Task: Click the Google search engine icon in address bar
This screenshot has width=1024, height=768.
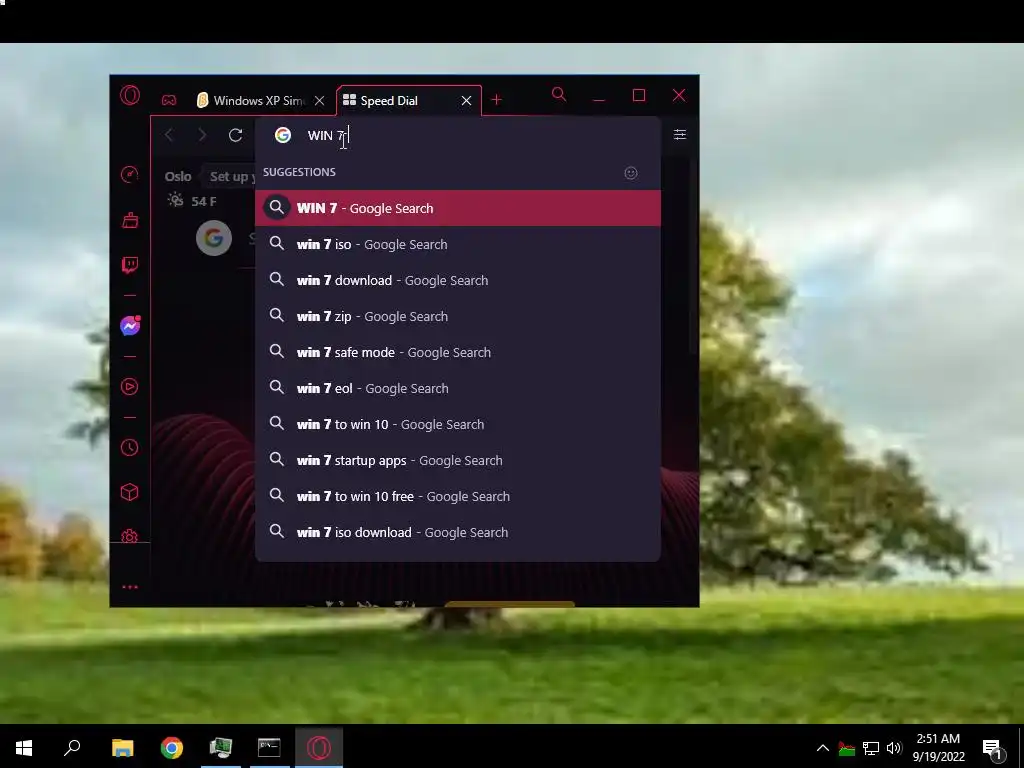Action: [x=283, y=135]
